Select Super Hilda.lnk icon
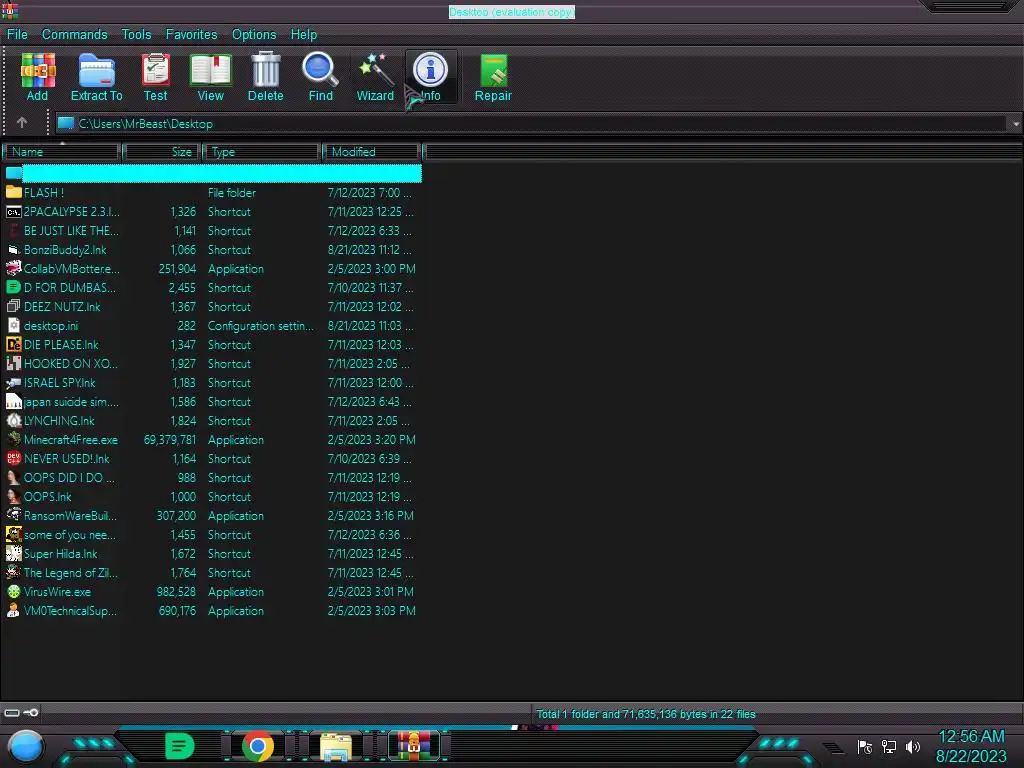 (x=14, y=553)
